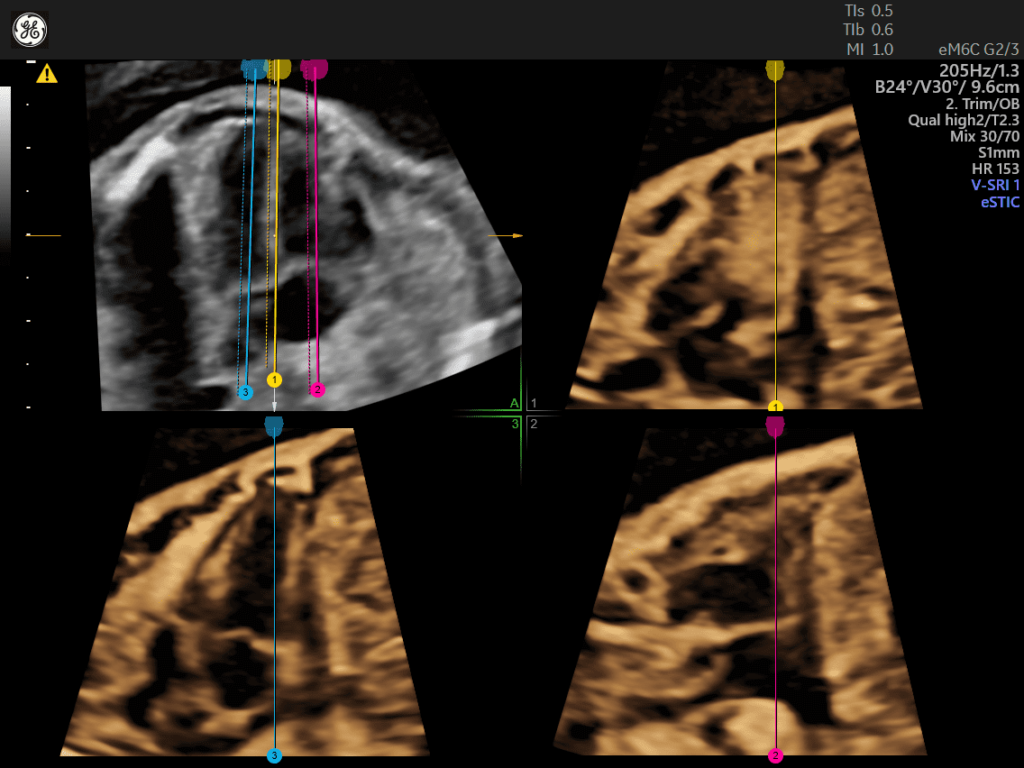Select the blue slice handle atop grayscale image
Screen dimensions: 1024x768
254,68
